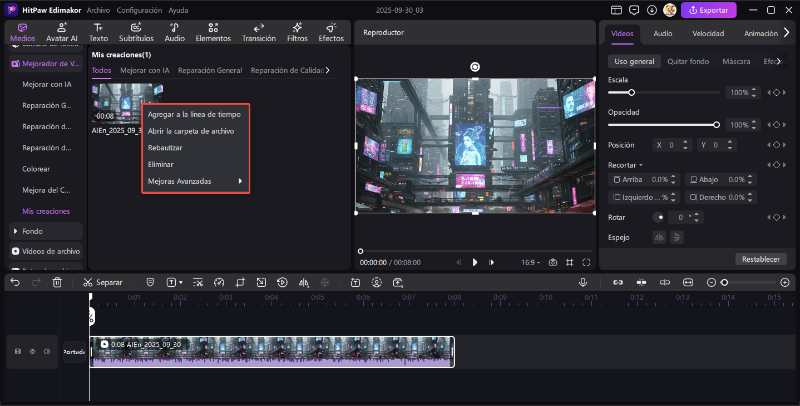Click the microphone voice-over icon
Viewport: 800px width, 406px height.
click(x=582, y=282)
